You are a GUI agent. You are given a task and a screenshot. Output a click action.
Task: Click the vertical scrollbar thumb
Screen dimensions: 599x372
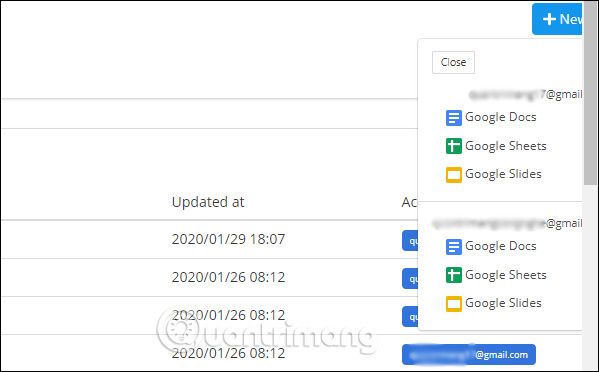pyautogui.click(x=591, y=95)
